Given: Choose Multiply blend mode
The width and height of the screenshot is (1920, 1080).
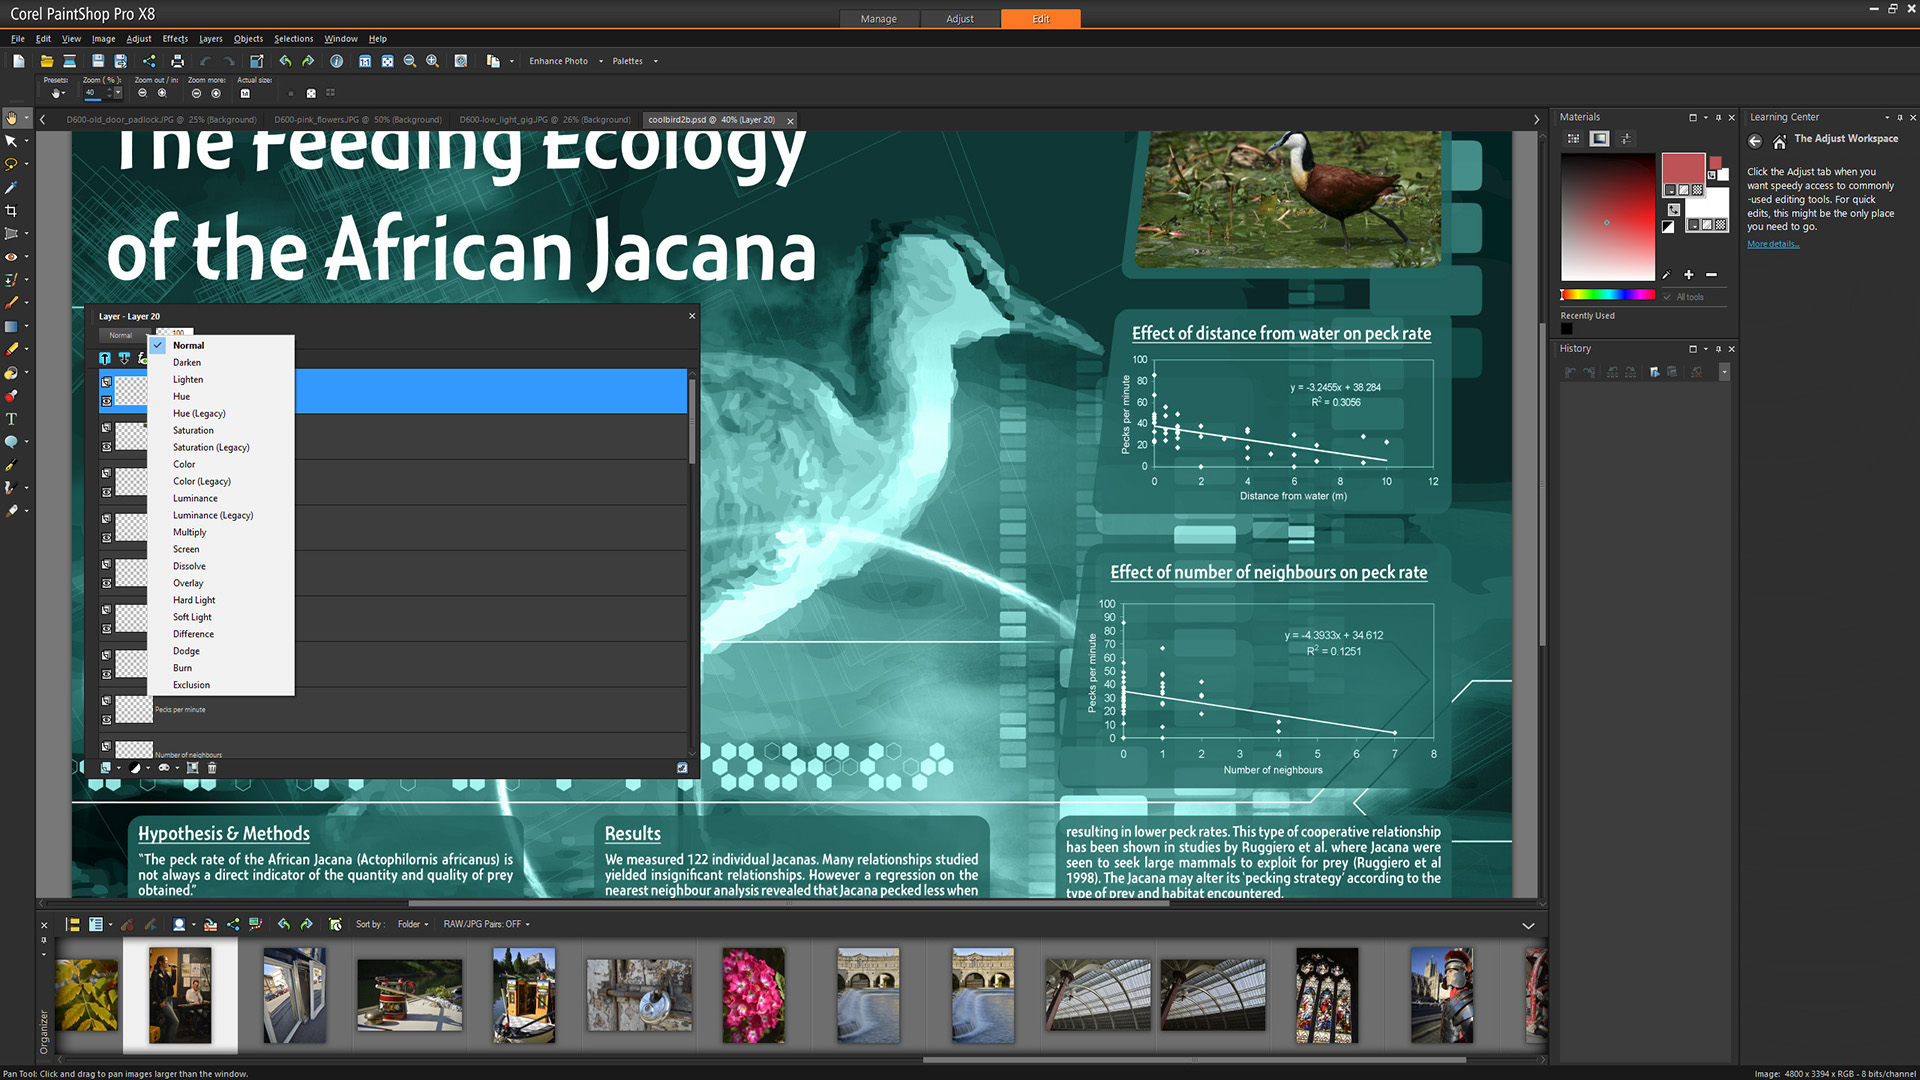Looking at the screenshot, I should point(189,532).
